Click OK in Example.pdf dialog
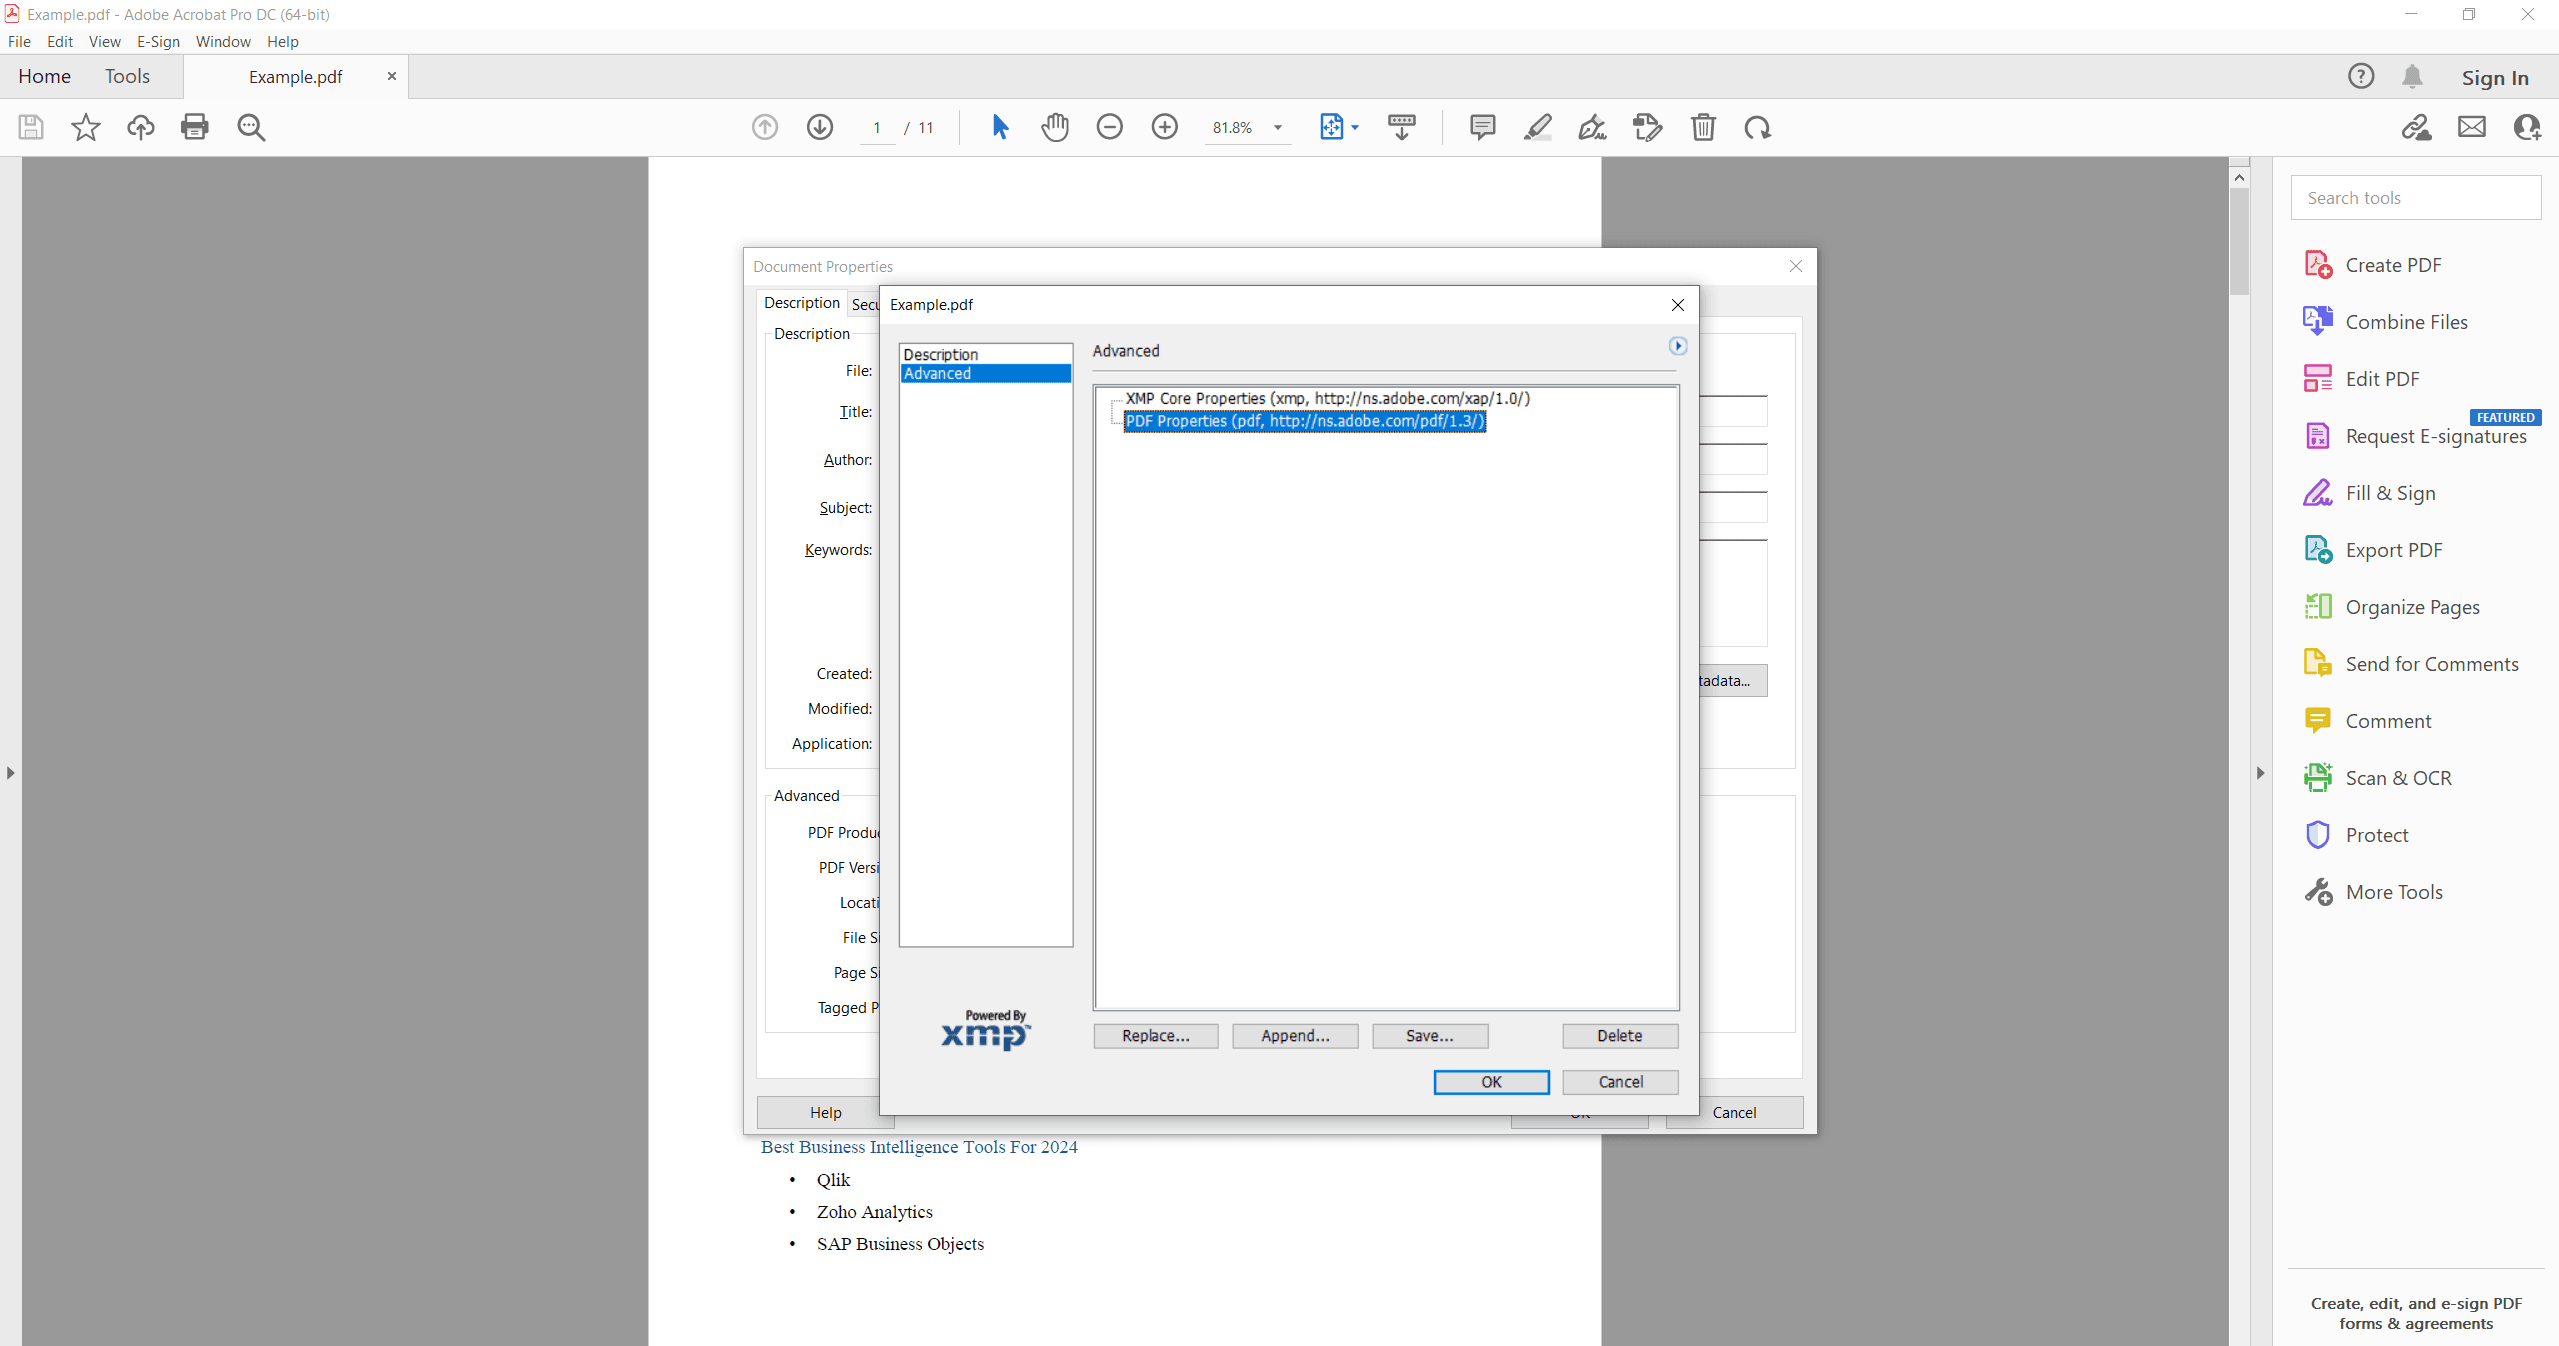The image size is (2559, 1346). 1491,1082
